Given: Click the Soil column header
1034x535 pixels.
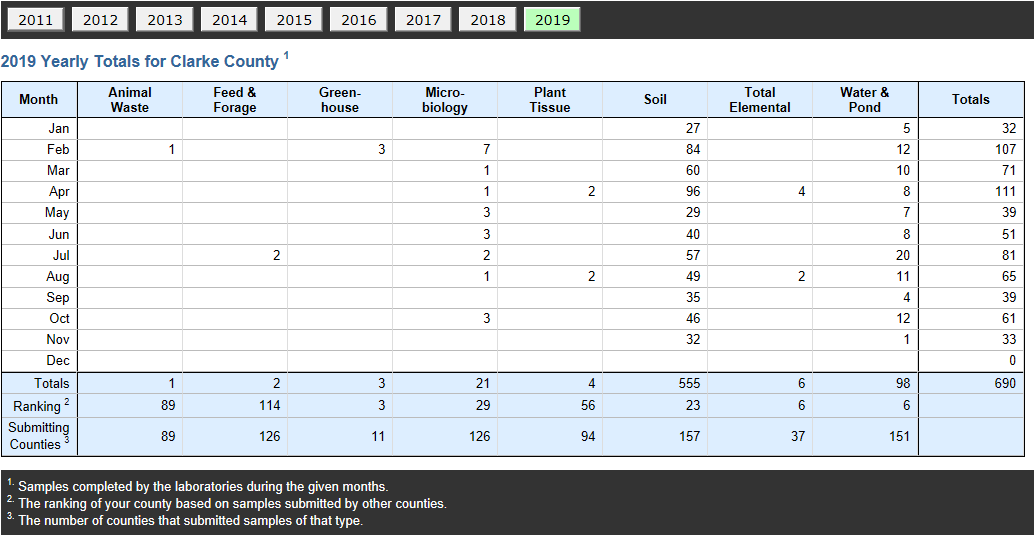Looking at the screenshot, I should coord(655,100).
